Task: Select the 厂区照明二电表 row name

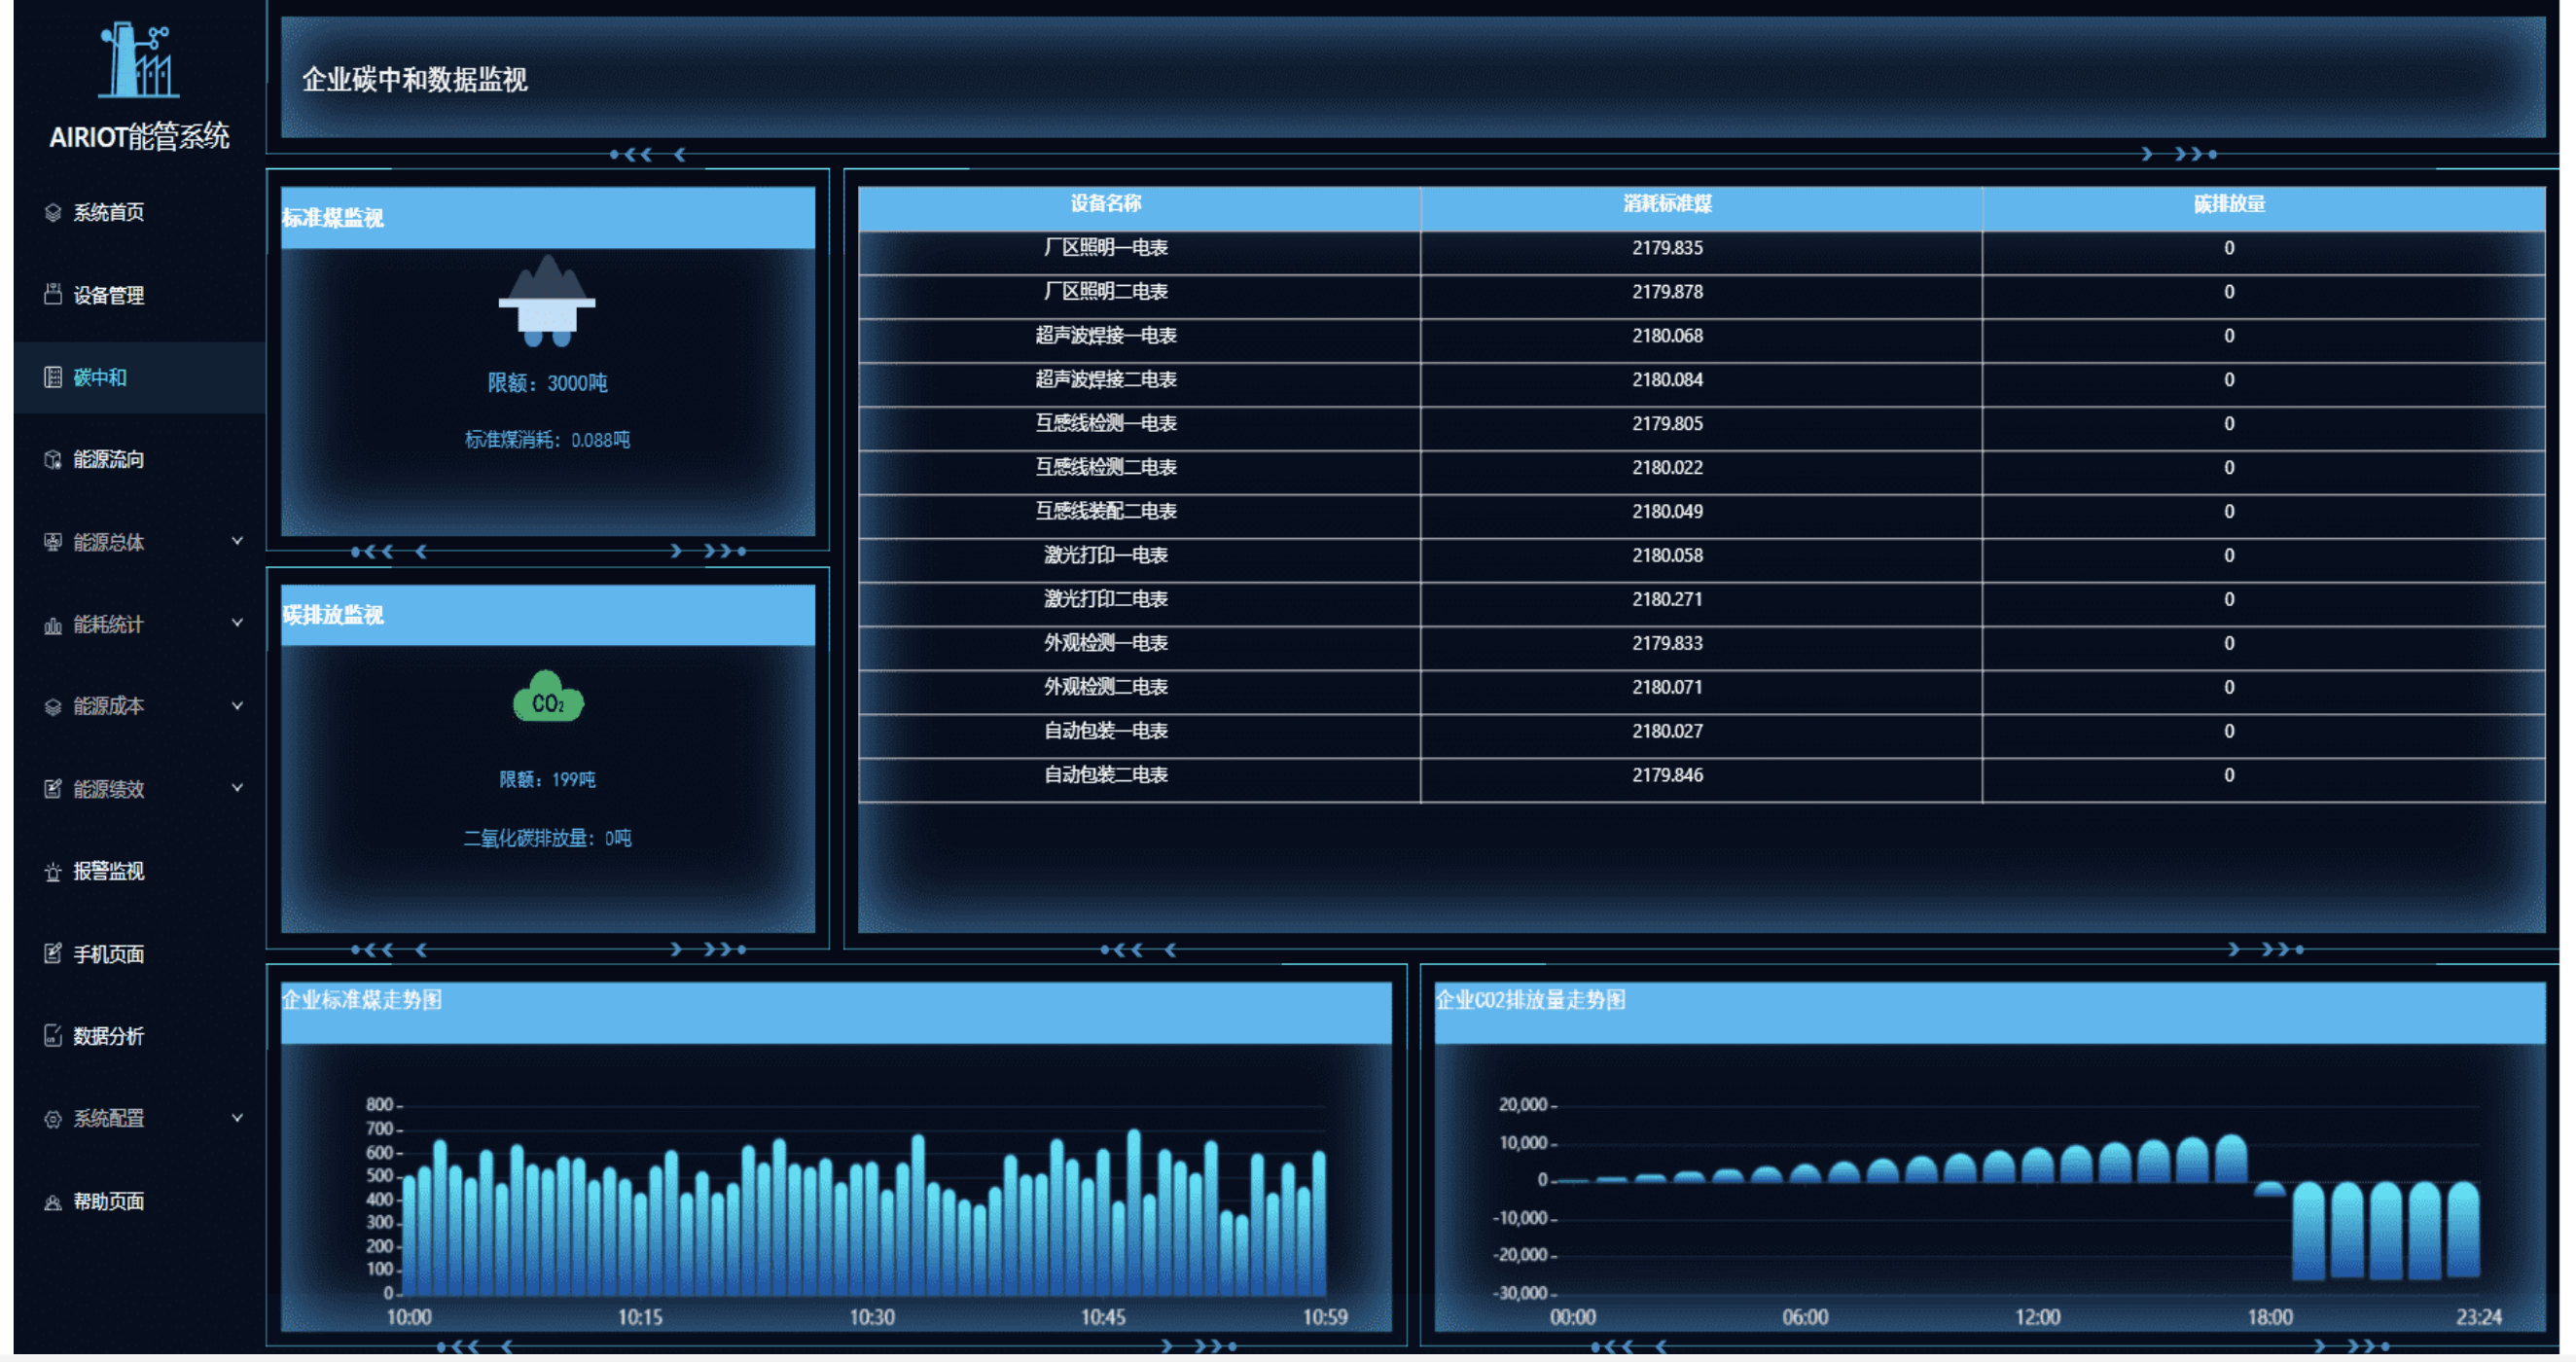Action: coord(1105,292)
